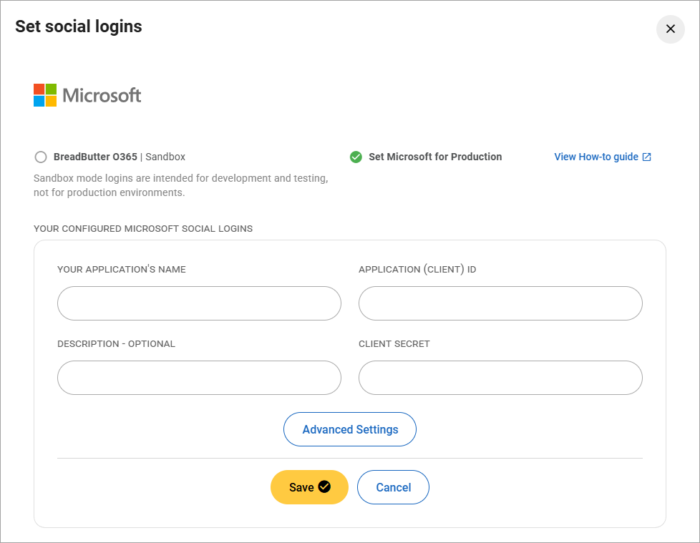Click the Sandbox mode description text

tap(180, 185)
